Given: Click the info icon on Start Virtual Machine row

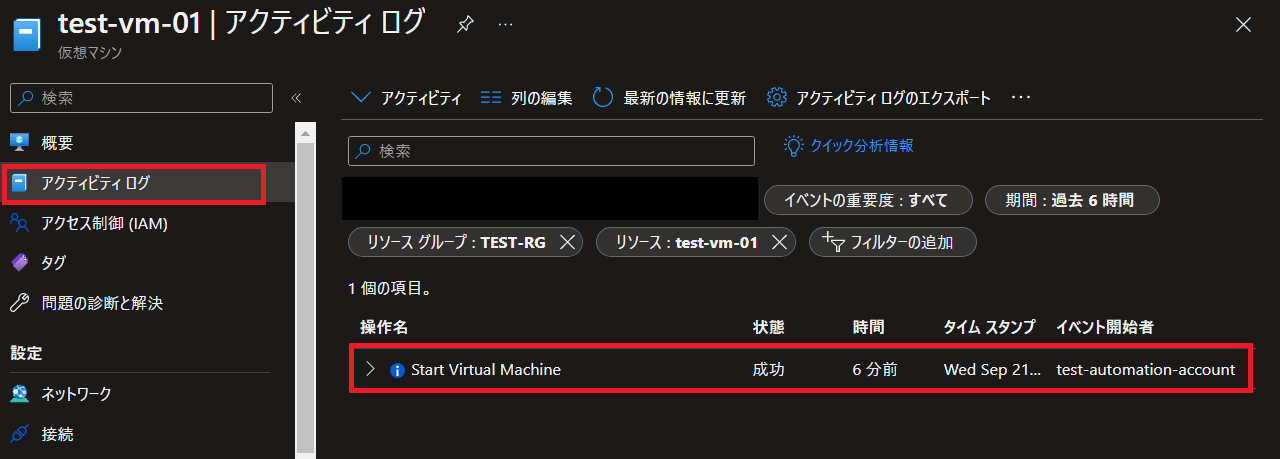Looking at the screenshot, I should tap(397, 370).
